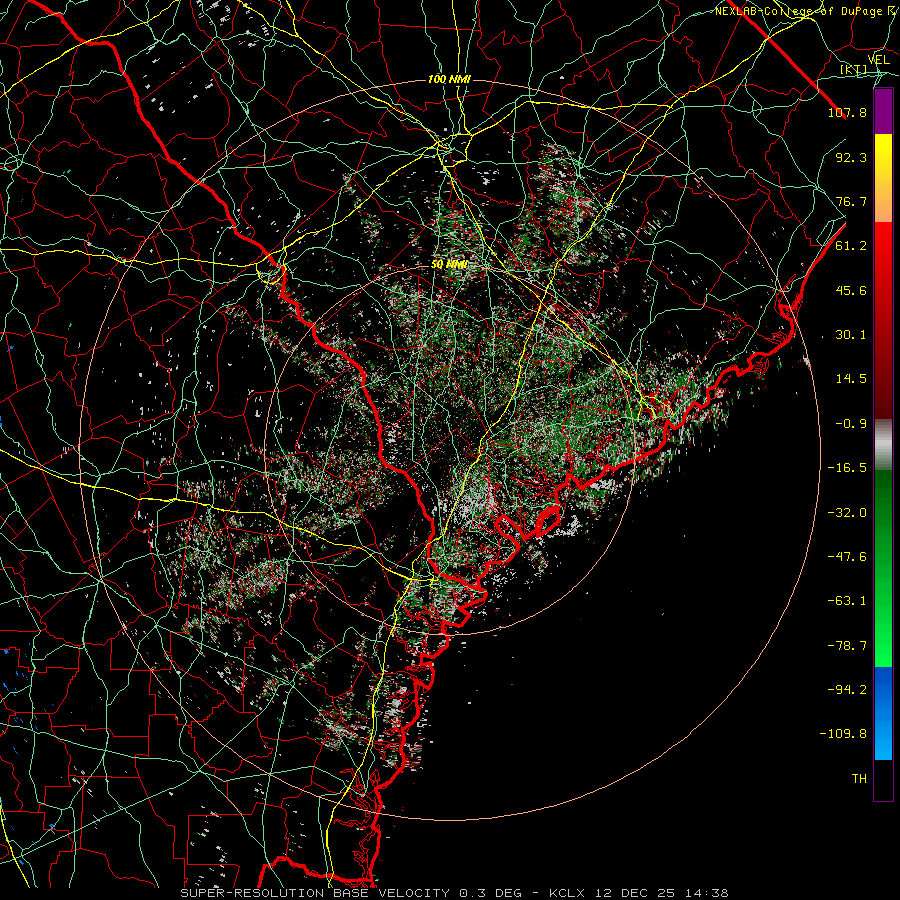900x900 pixels.
Task: Click the TH threshold label in legend
Action: [859, 779]
